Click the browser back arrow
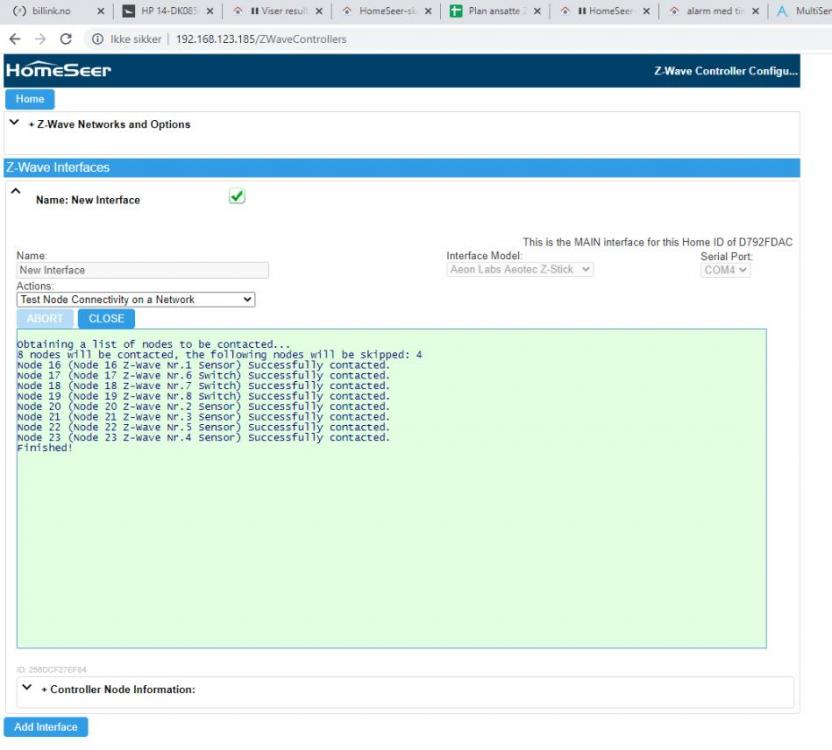Screen dimensions: 832x750 pos(14,39)
